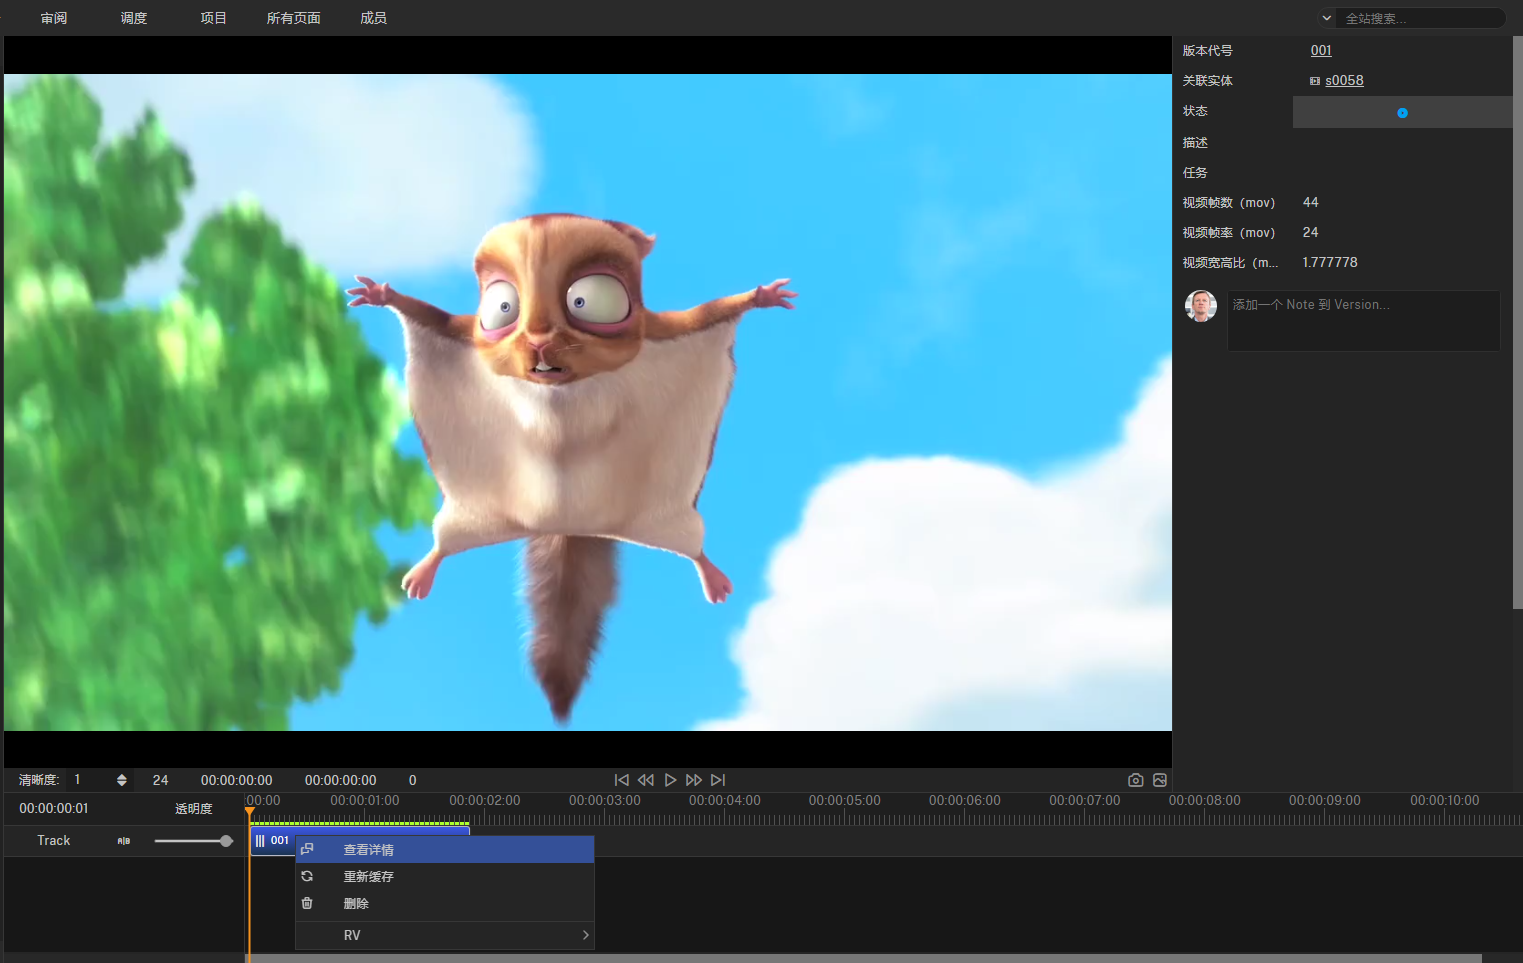Click the fast-forward playback icon
1523x963 pixels.
pyautogui.click(x=694, y=780)
